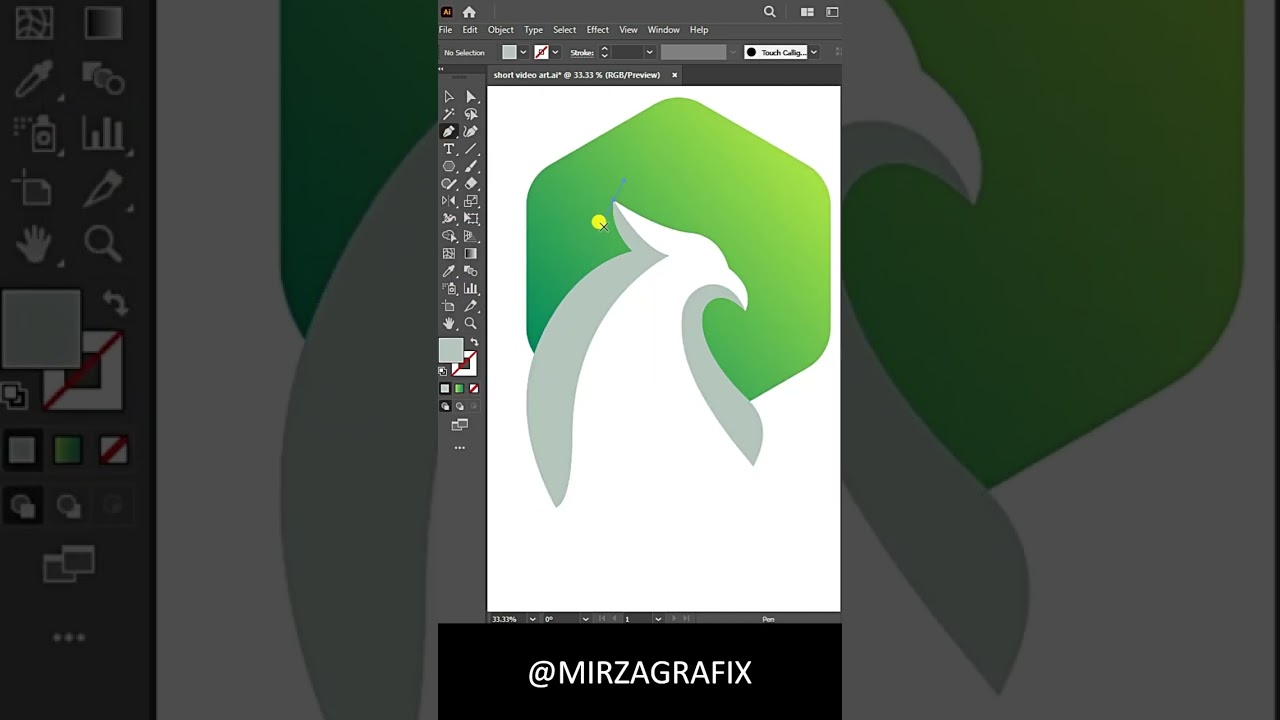
Task: Change Screen Mode button
Action: tap(460, 425)
